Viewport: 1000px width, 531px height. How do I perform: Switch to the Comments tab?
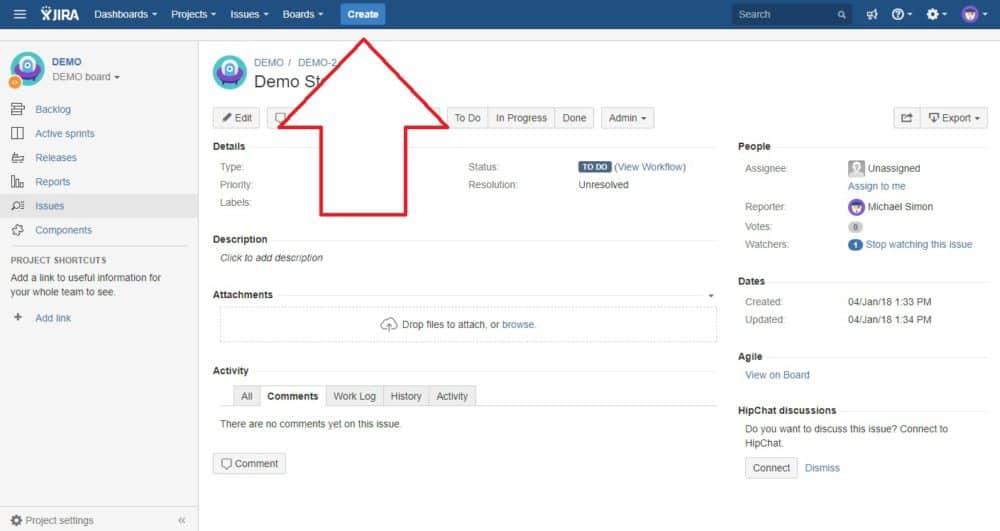coord(293,396)
